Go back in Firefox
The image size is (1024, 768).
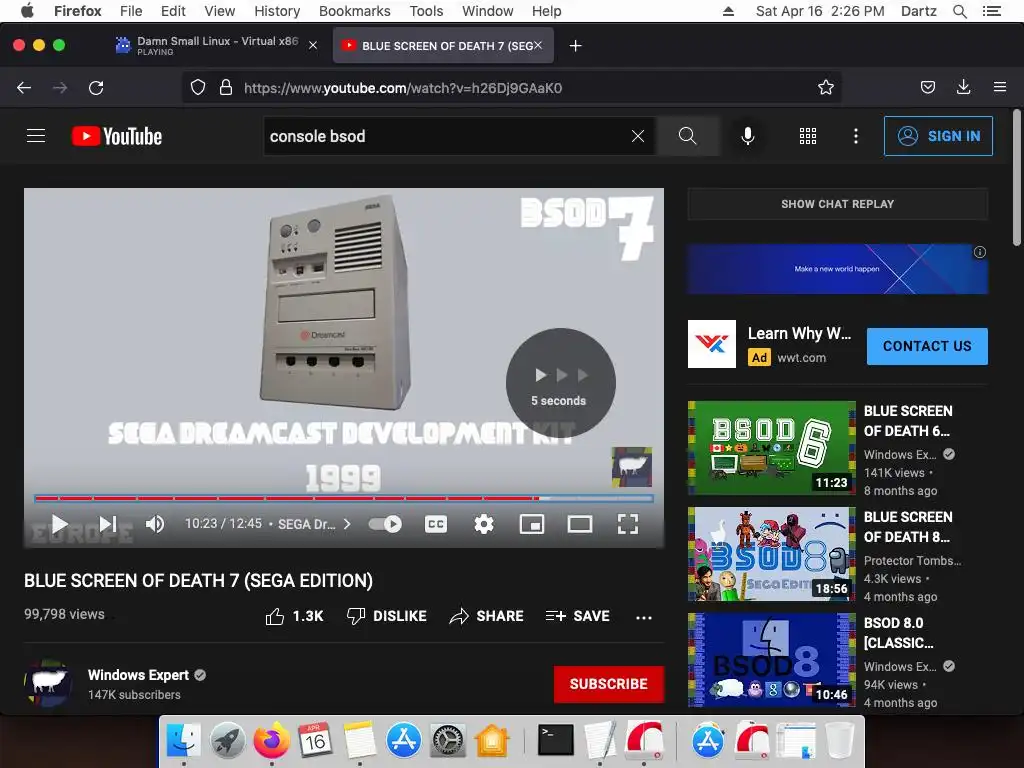(24, 88)
